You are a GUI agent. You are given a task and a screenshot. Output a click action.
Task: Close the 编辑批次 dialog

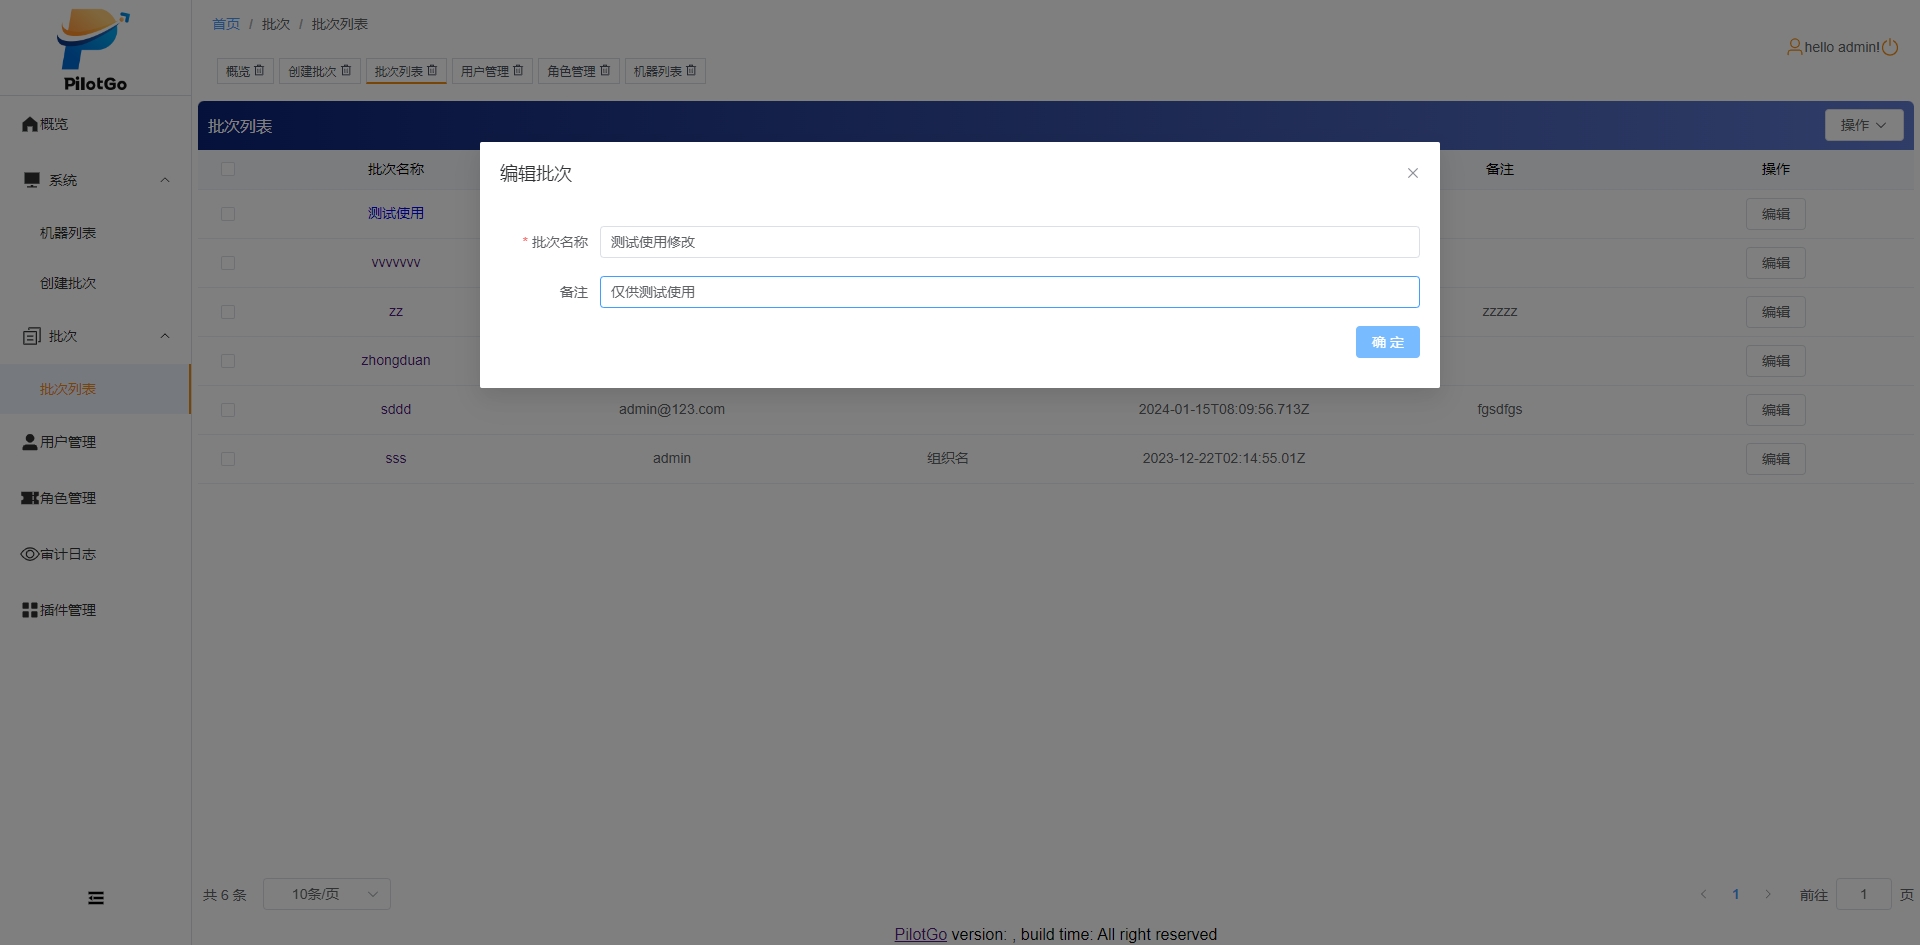(x=1413, y=173)
